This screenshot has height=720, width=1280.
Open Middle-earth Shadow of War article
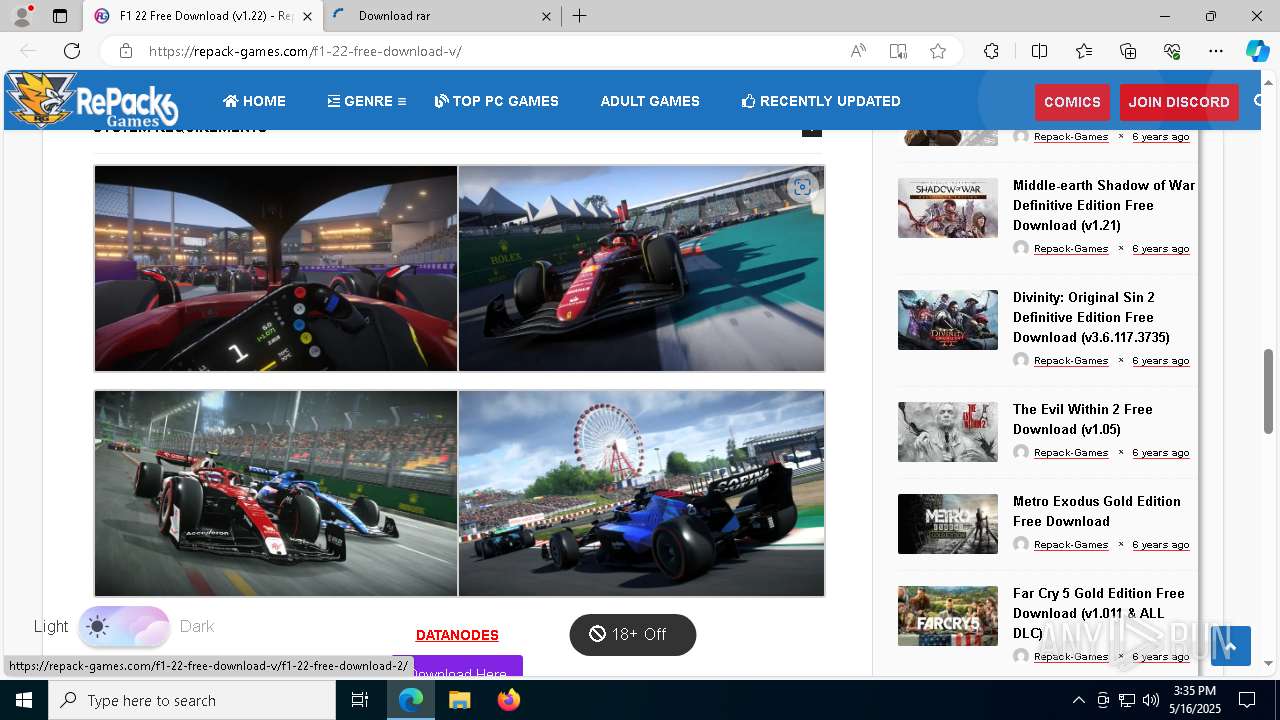pyautogui.click(x=1104, y=205)
